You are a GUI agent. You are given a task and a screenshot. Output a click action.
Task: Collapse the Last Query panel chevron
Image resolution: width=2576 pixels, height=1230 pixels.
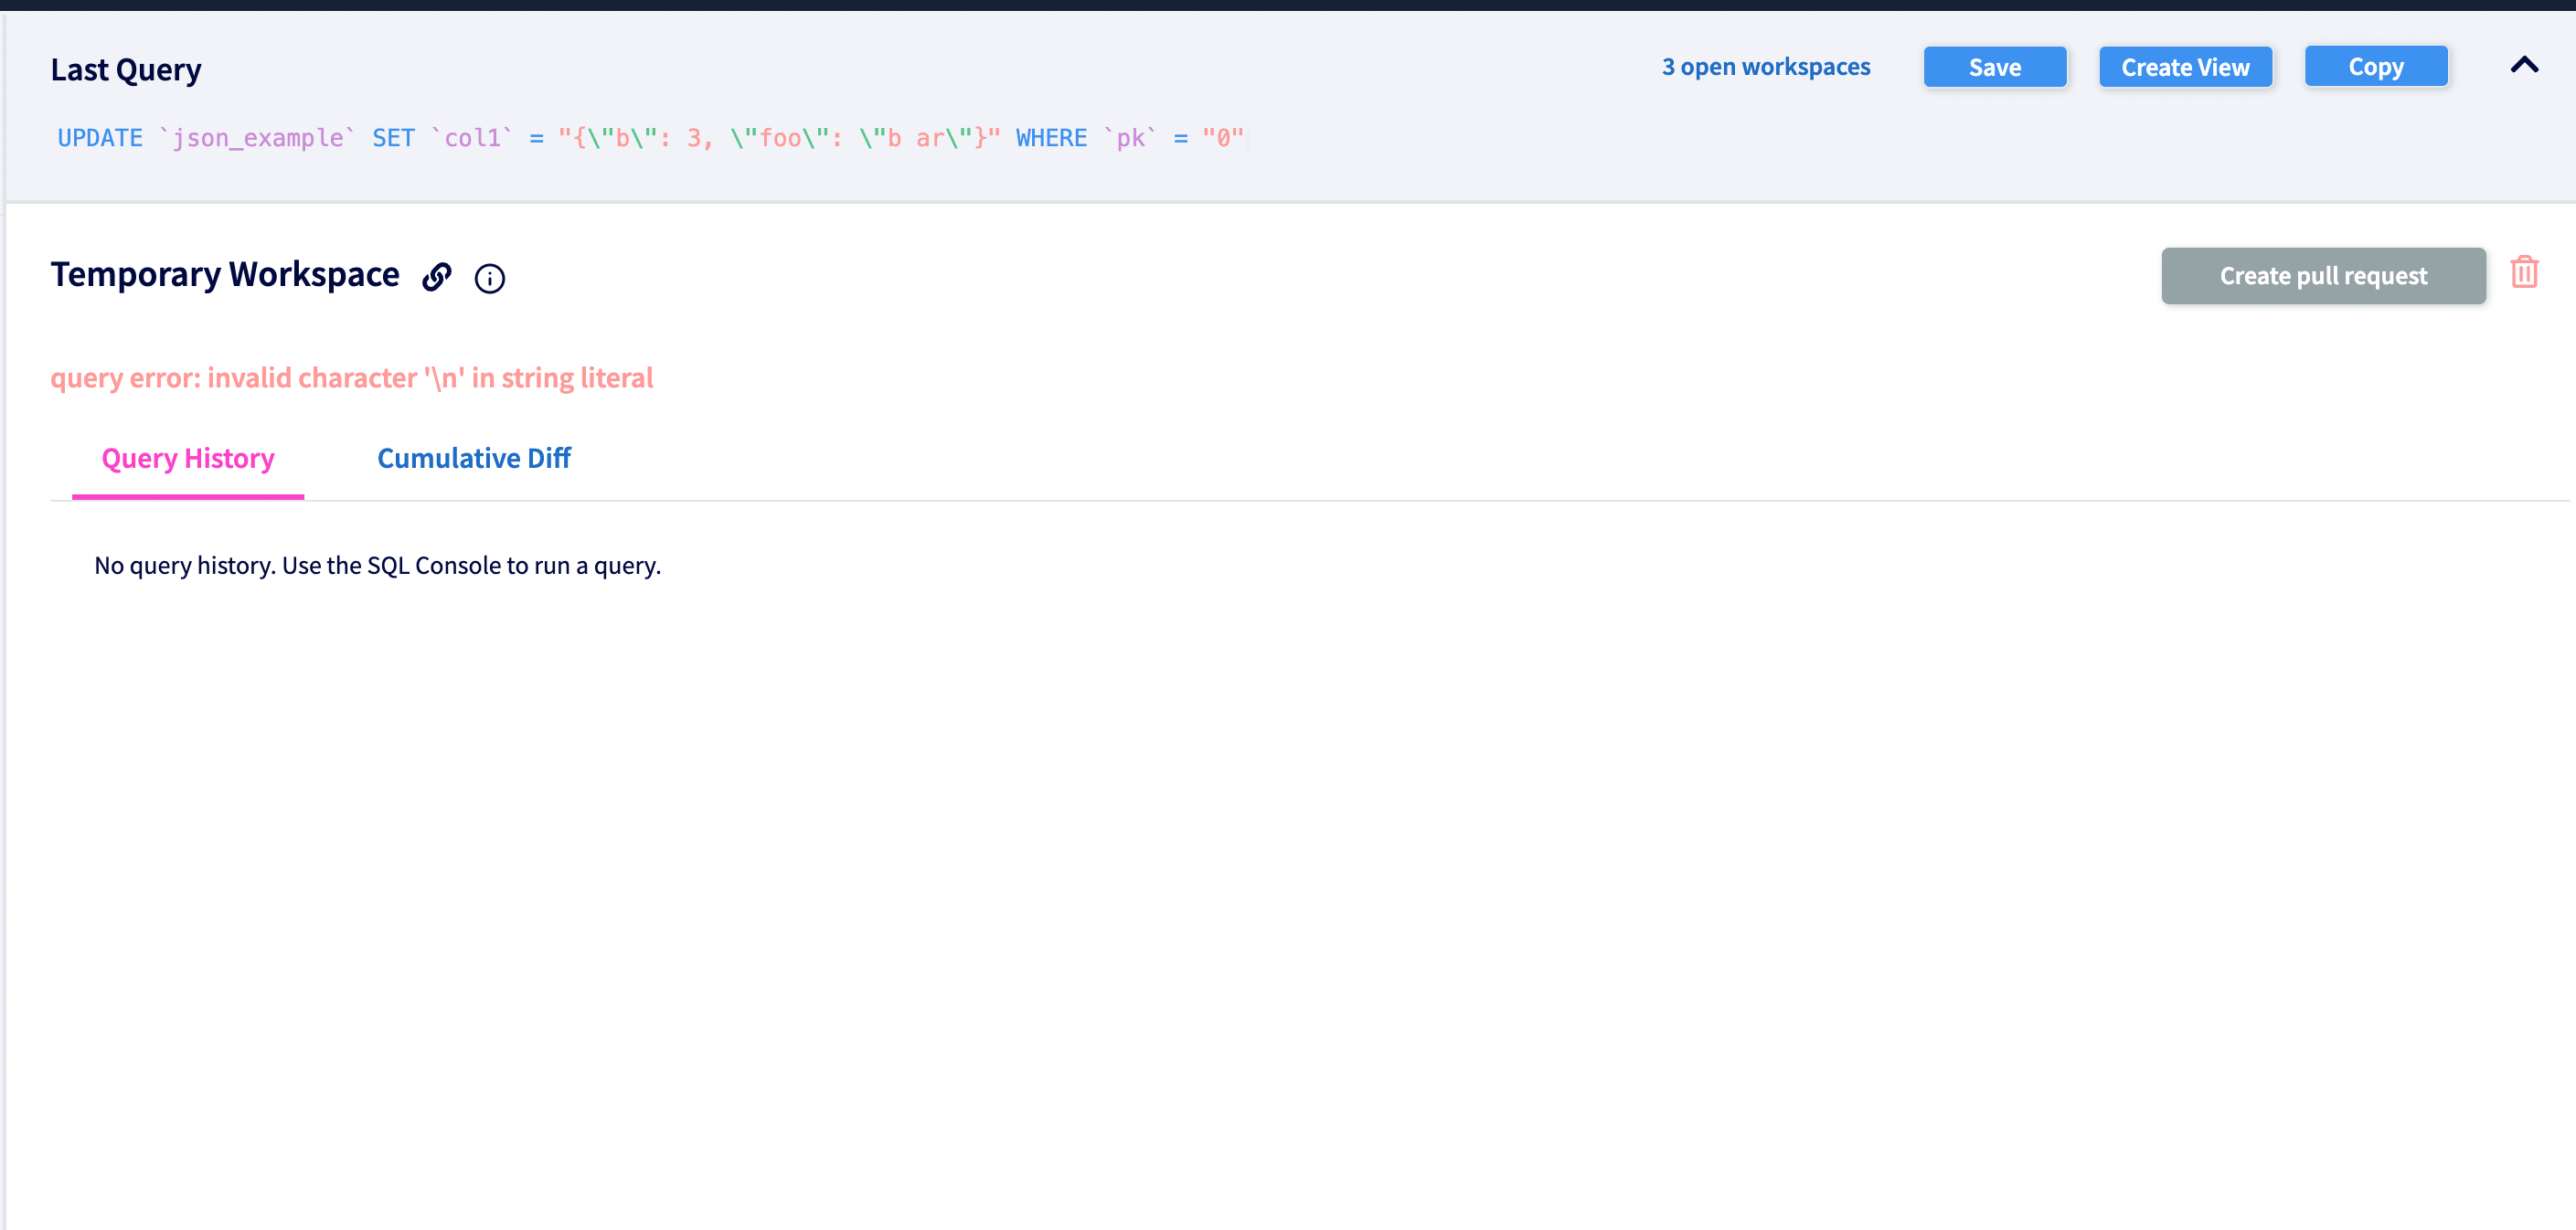point(2524,66)
